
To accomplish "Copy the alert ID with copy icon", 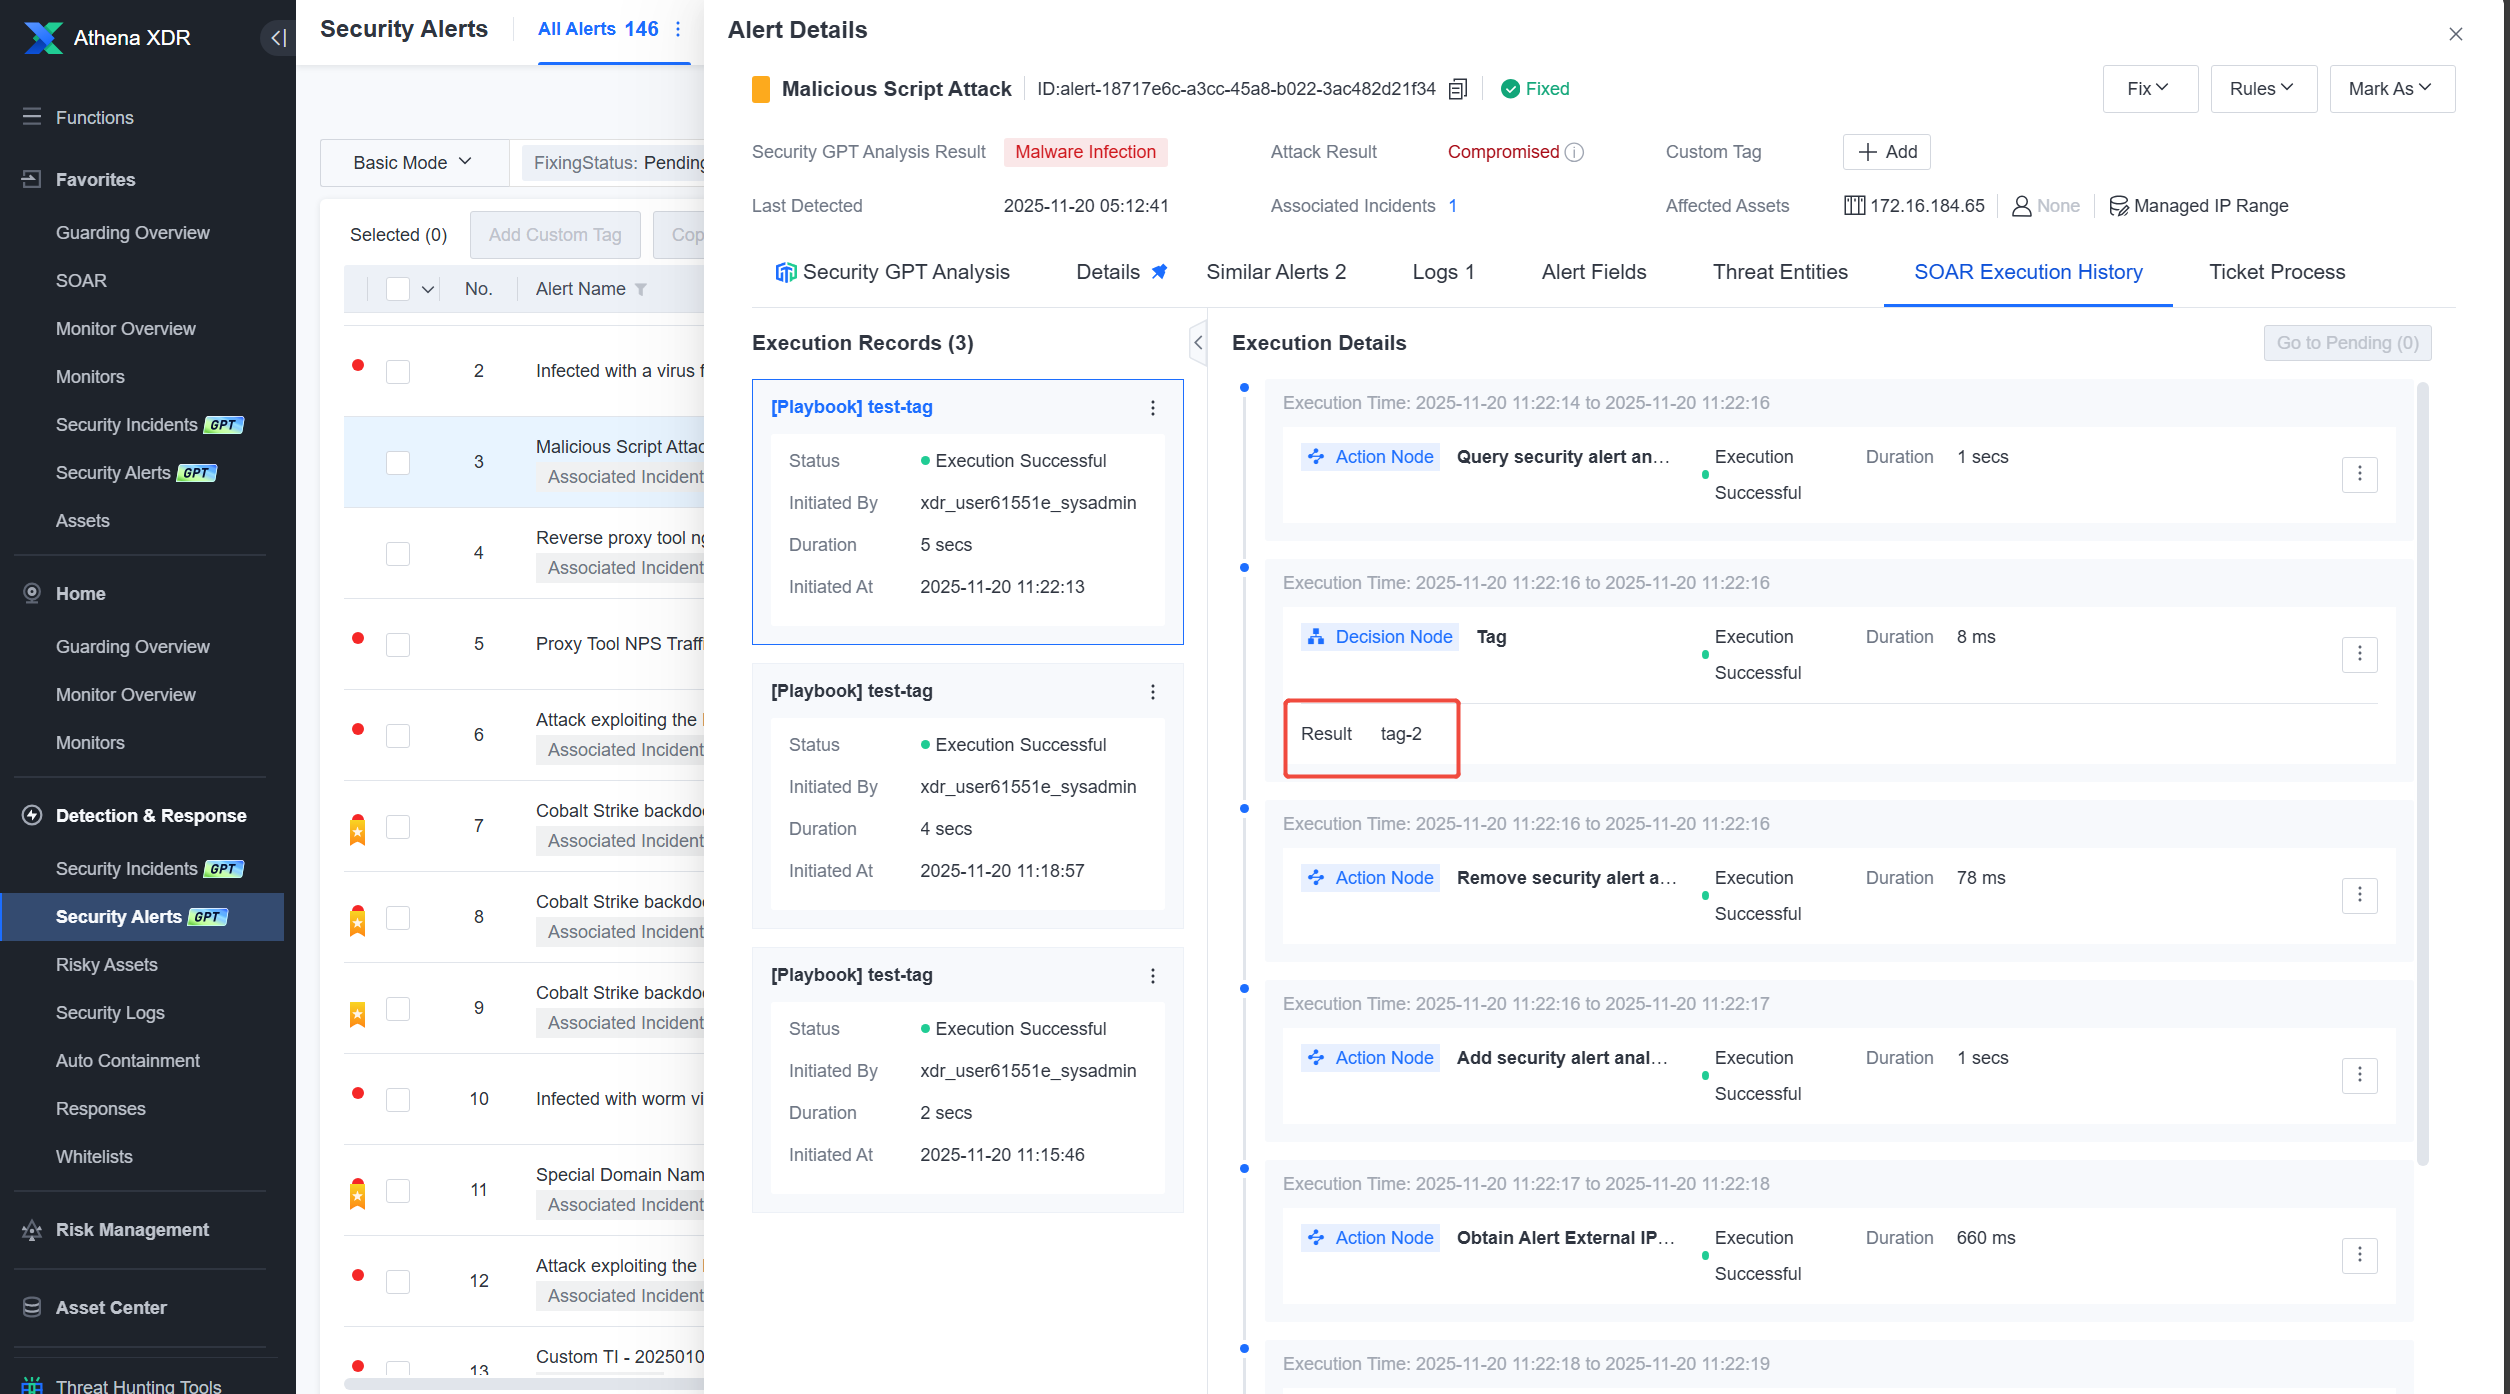I will pyautogui.click(x=1457, y=89).
